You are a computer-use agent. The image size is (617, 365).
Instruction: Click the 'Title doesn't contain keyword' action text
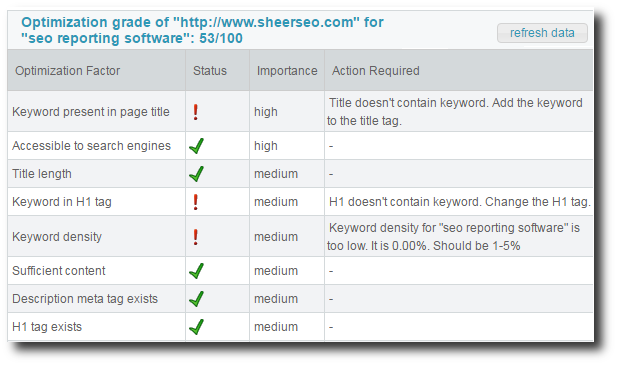point(455,112)
